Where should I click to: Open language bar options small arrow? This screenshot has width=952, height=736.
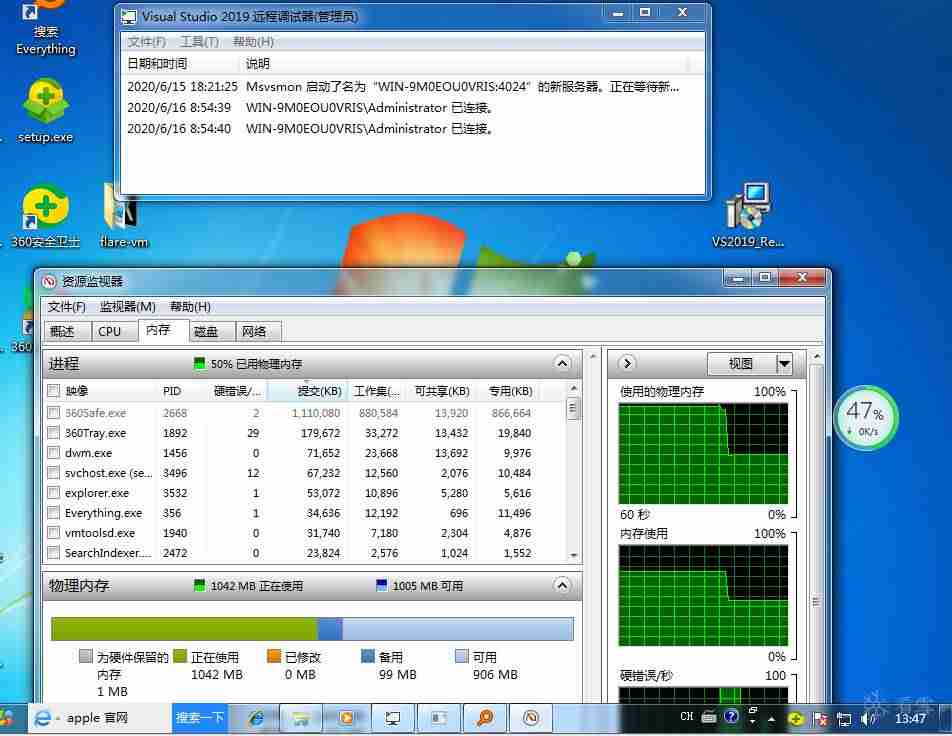click(753, 722)
